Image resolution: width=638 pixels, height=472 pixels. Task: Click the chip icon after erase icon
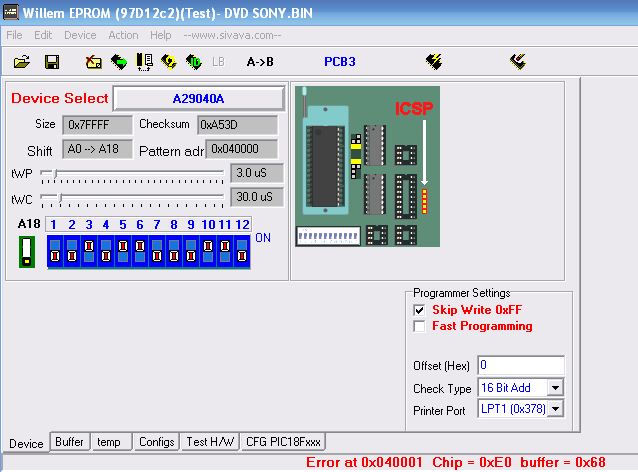[119, 62]
